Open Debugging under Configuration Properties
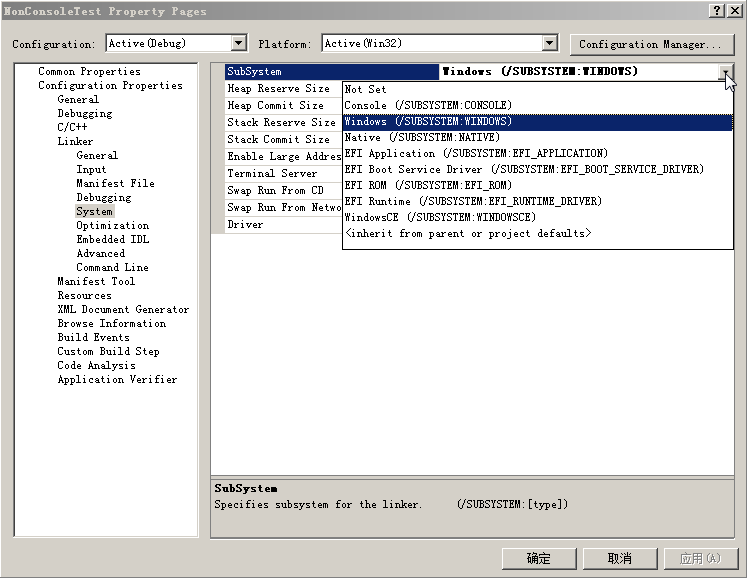The height and width of the screenshot is (578, 747). tap(85, 114)
